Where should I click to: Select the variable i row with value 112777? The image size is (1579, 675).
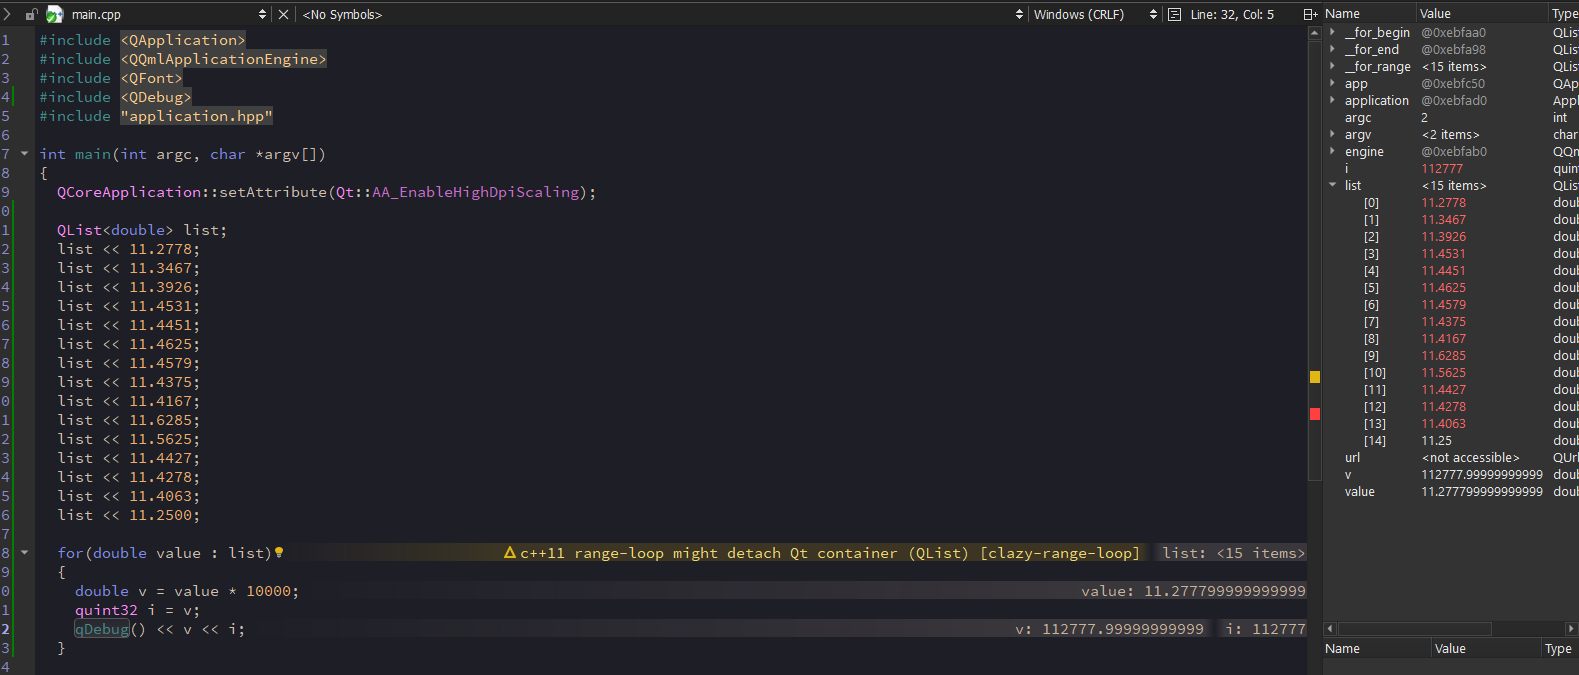click(x=1451, y=168)
